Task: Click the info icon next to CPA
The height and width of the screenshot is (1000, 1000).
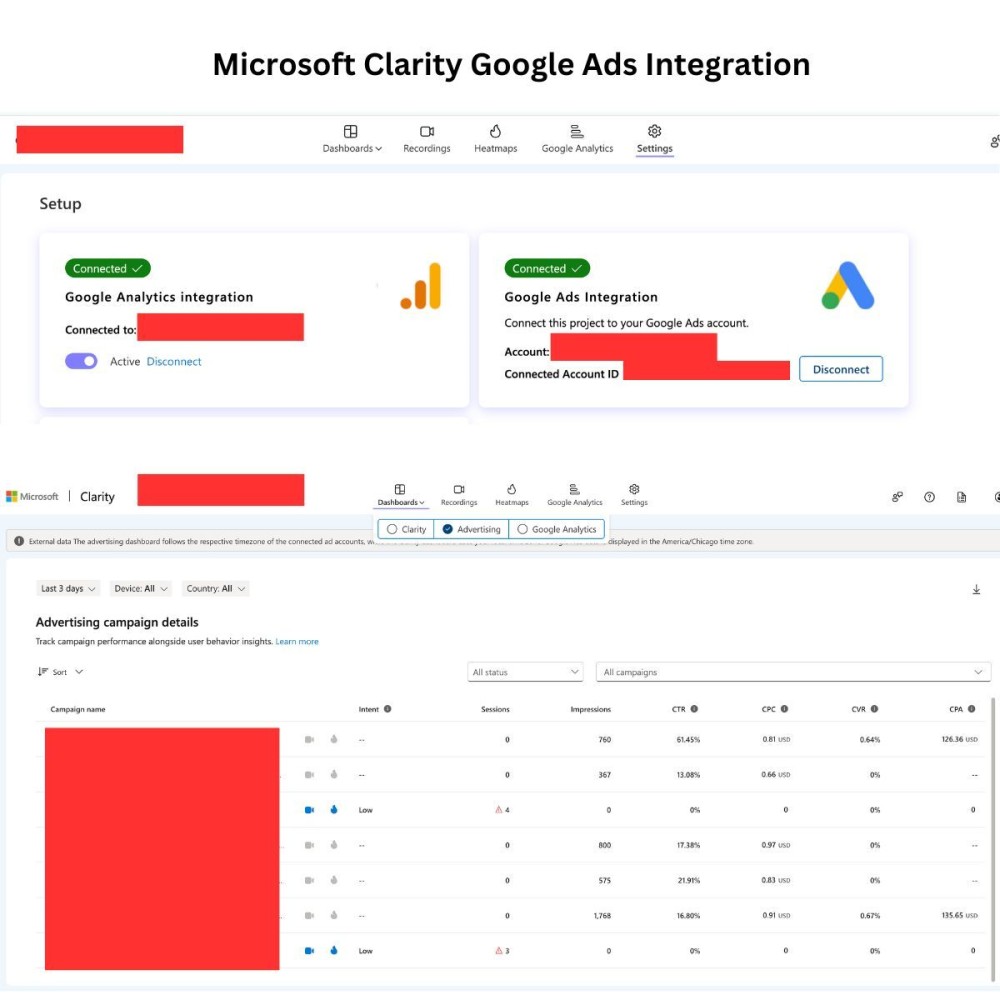Action: coord(971,709)
